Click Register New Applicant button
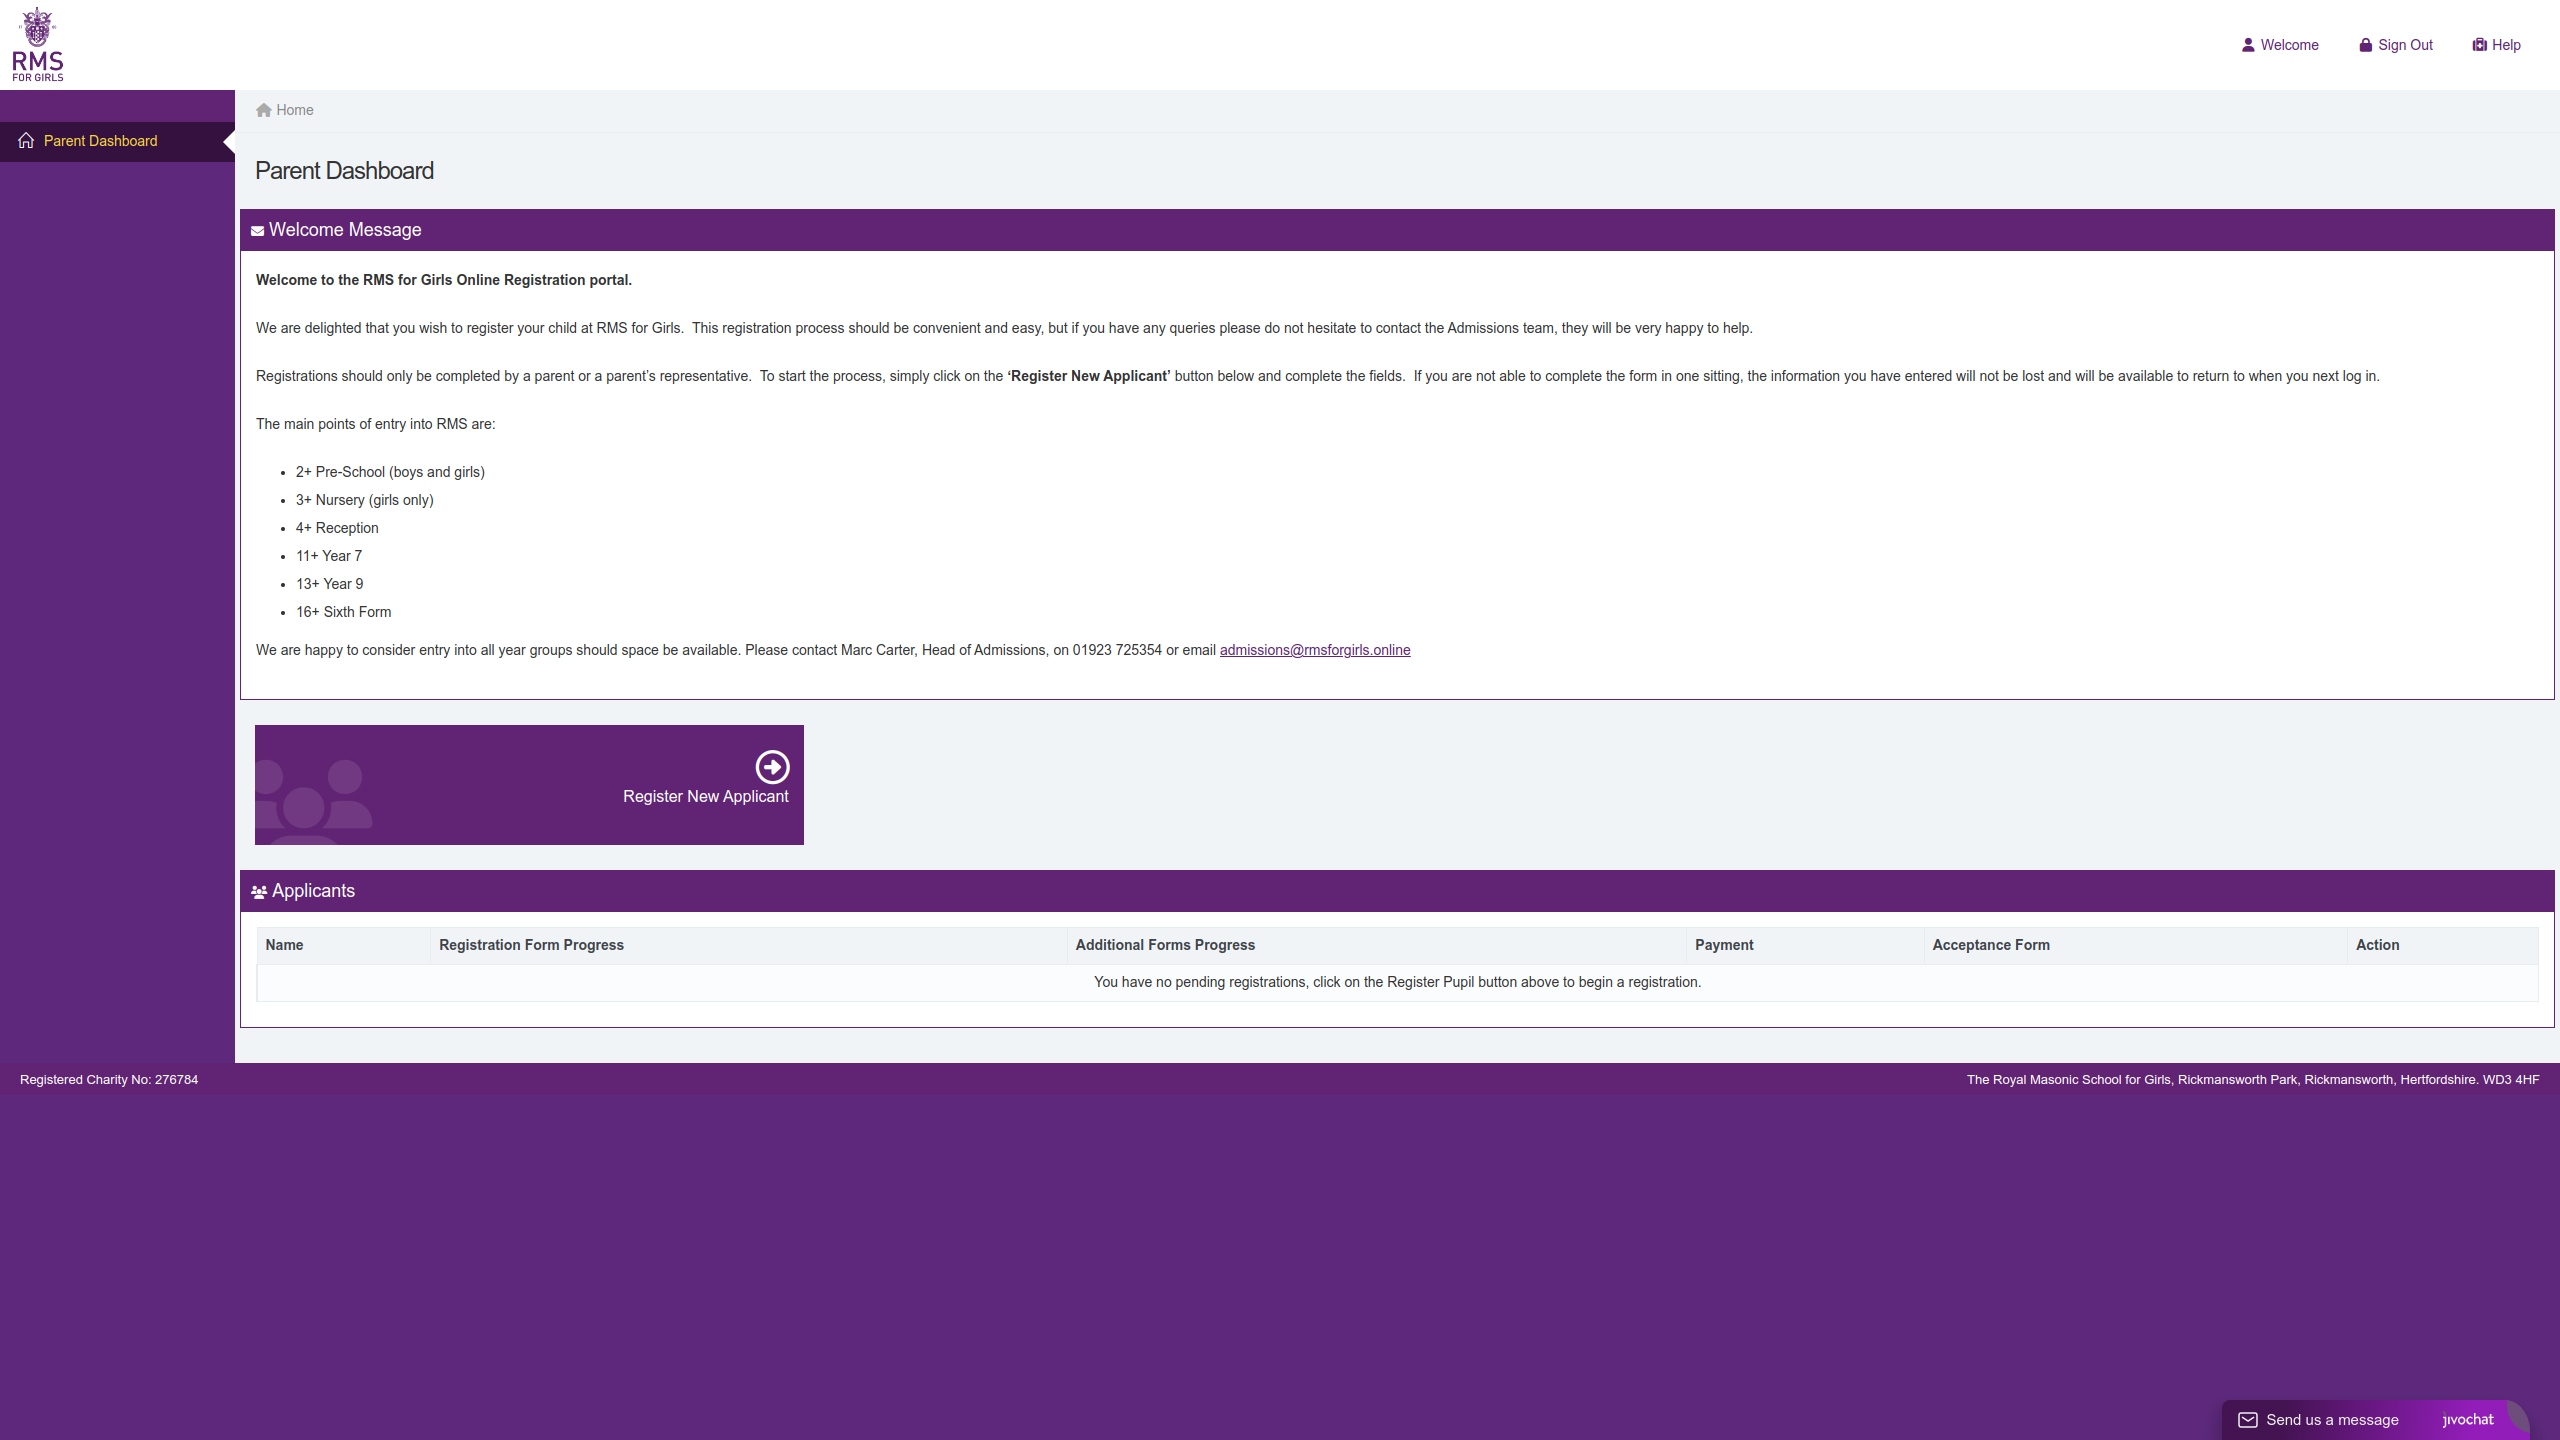Viewport: 2560px width, 1440px height. pos(529,785)
